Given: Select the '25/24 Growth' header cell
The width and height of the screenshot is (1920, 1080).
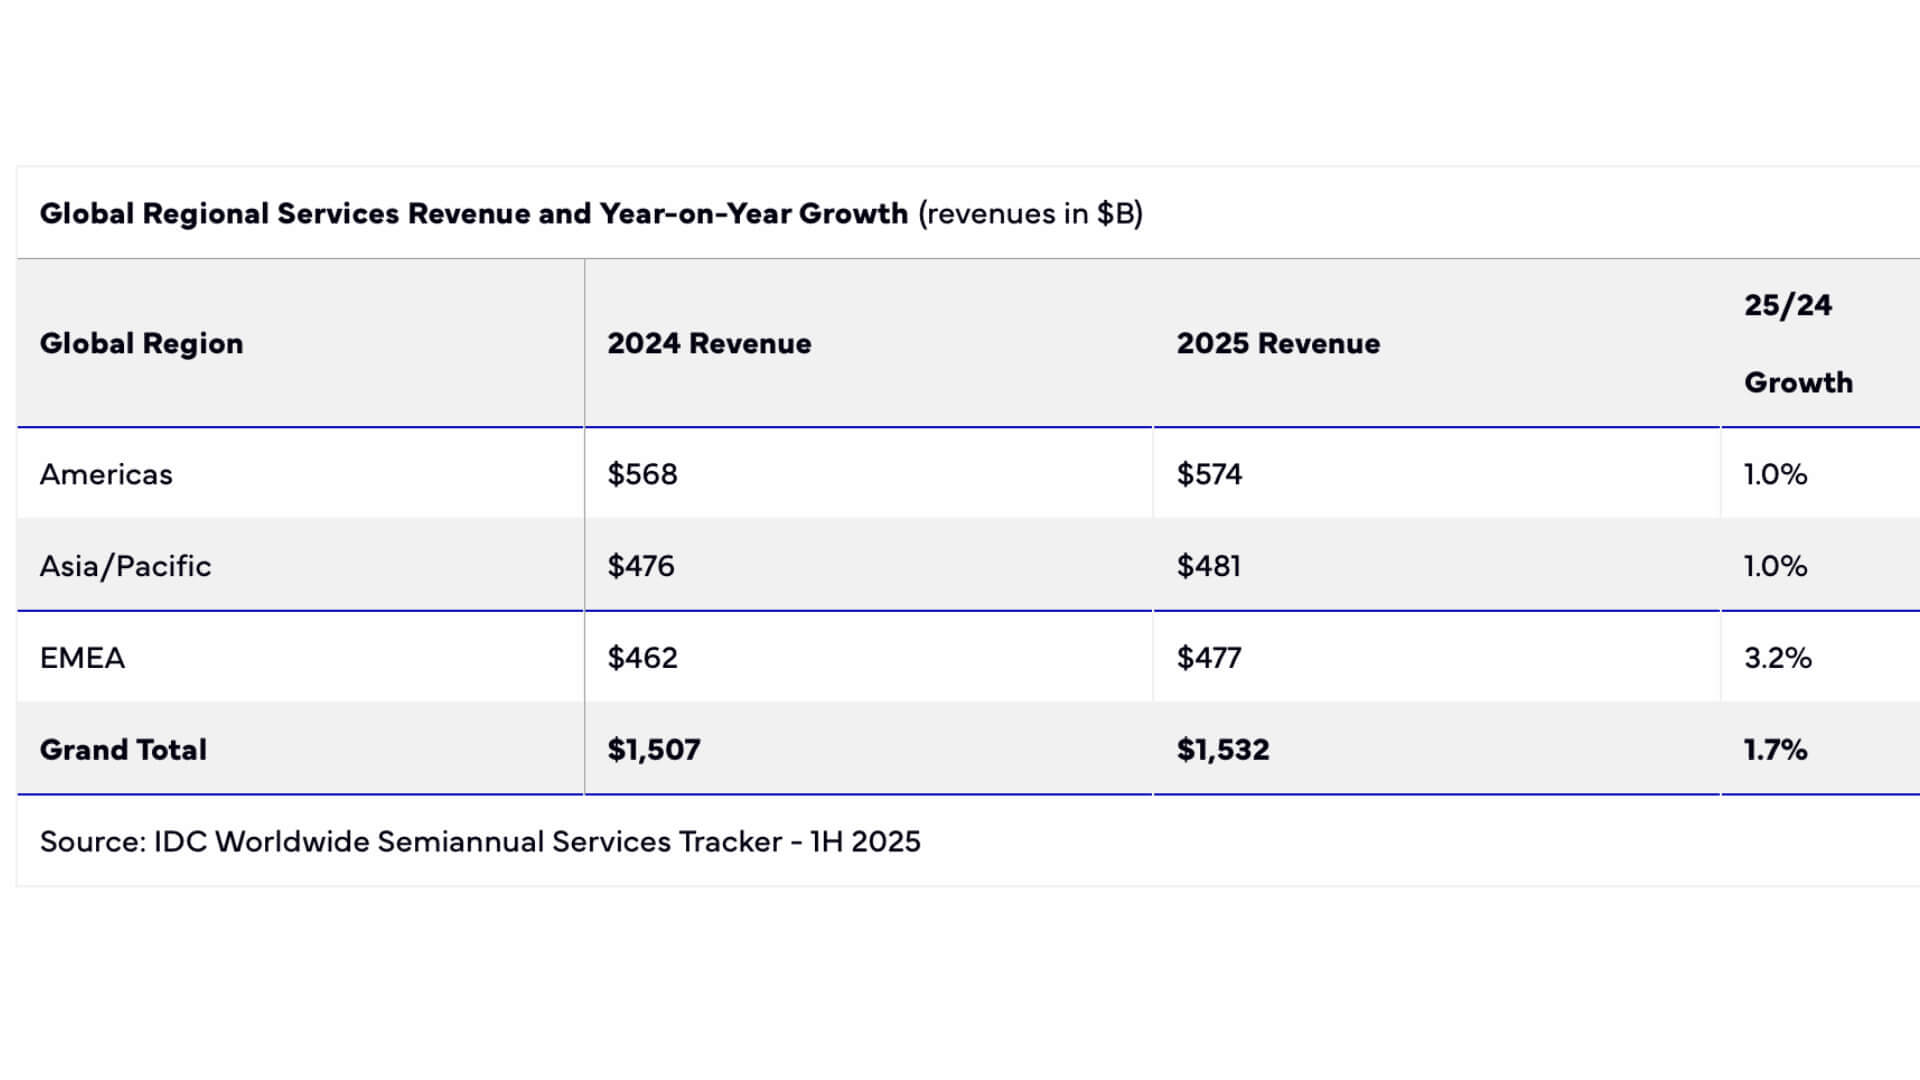Looking at the screenshot, I should point(1797,343).
